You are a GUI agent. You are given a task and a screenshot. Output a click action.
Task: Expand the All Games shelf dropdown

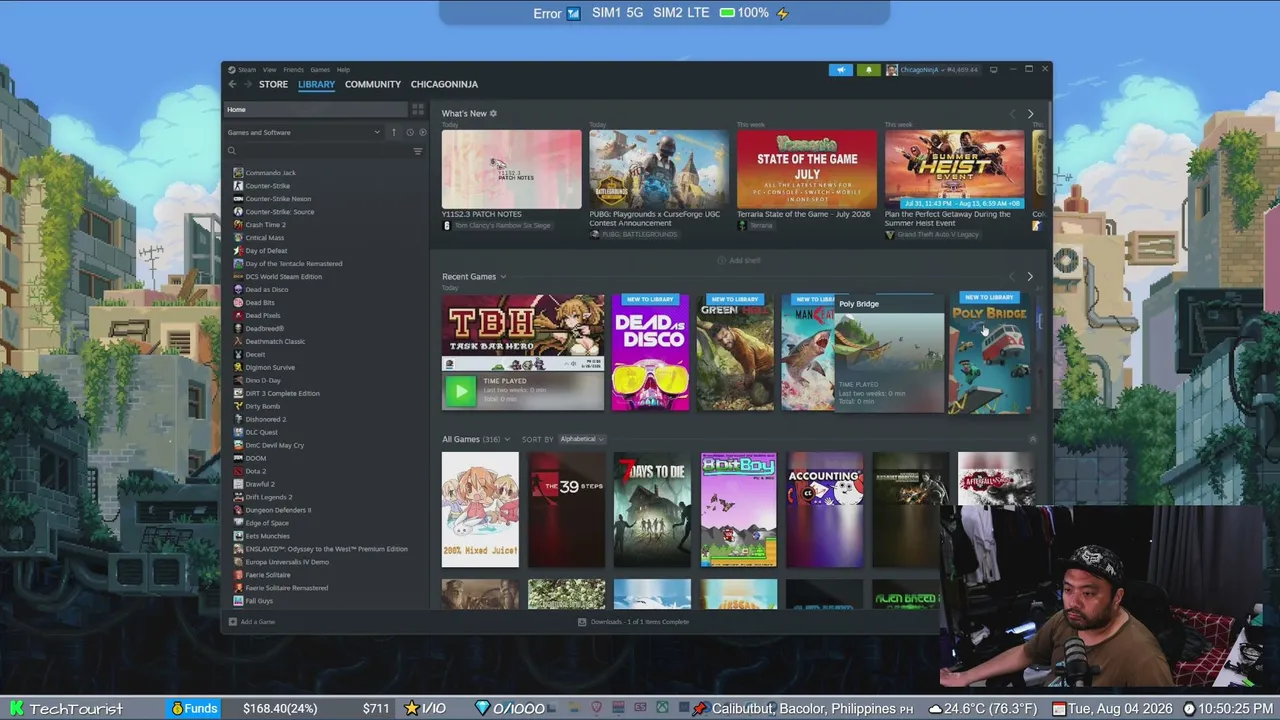pos(507,439)
